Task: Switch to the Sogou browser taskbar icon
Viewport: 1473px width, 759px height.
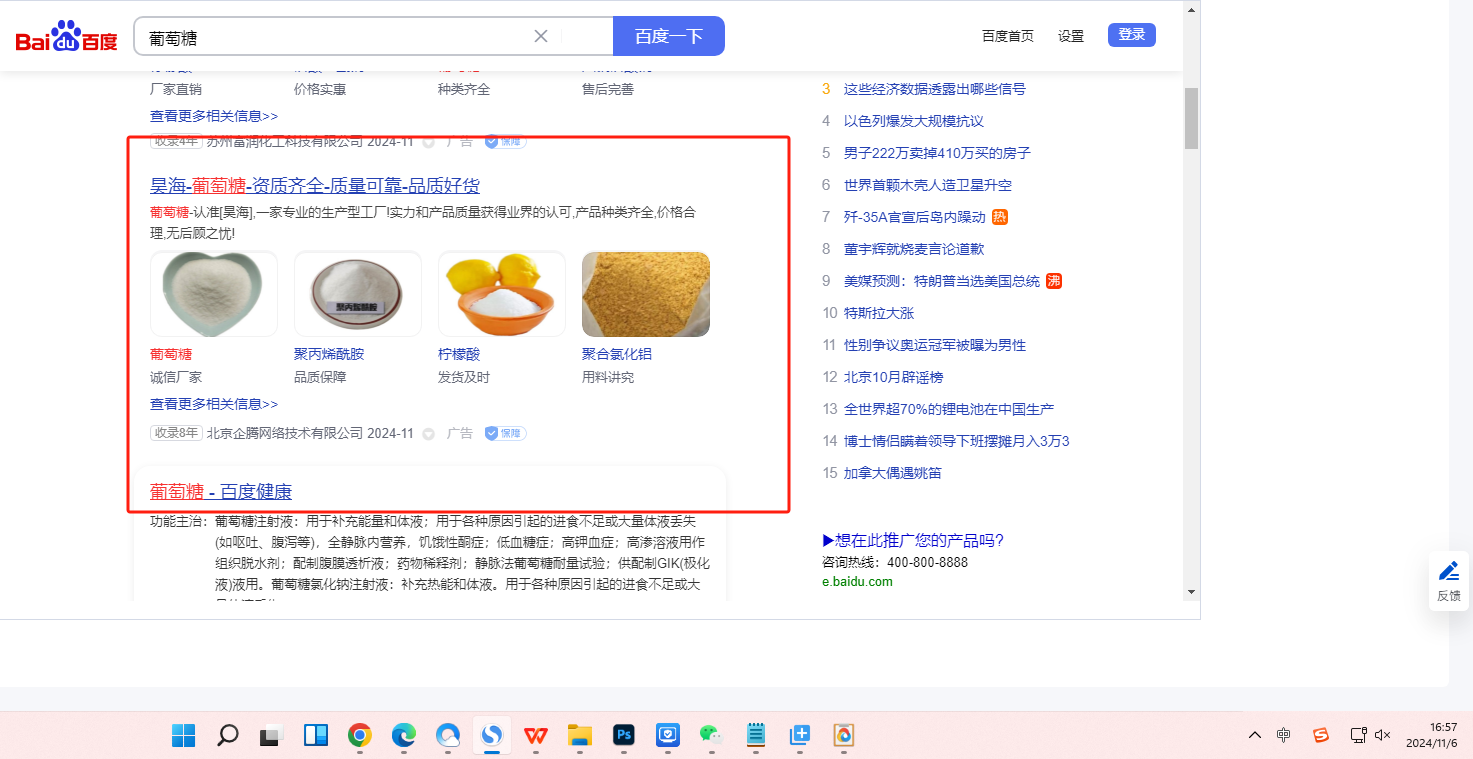Action: (x=492, y=736)
